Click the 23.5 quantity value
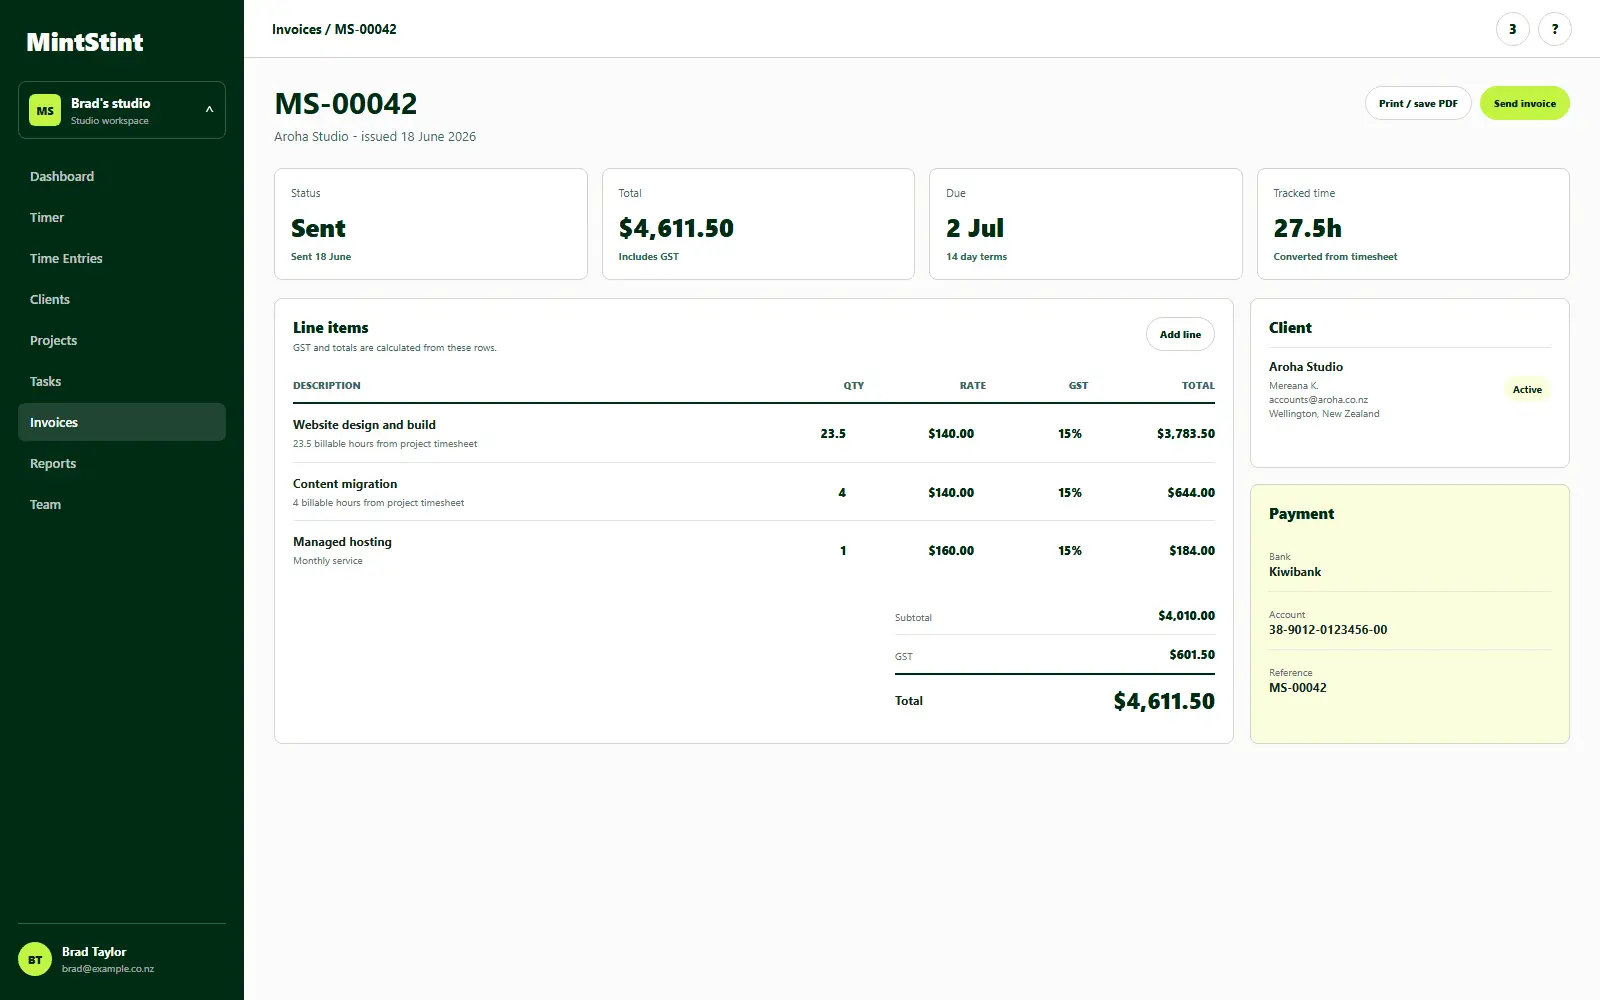Image resolution: width=1600 pixels, height=1000 pixels. pyautogui.click(x=833, y=434)
